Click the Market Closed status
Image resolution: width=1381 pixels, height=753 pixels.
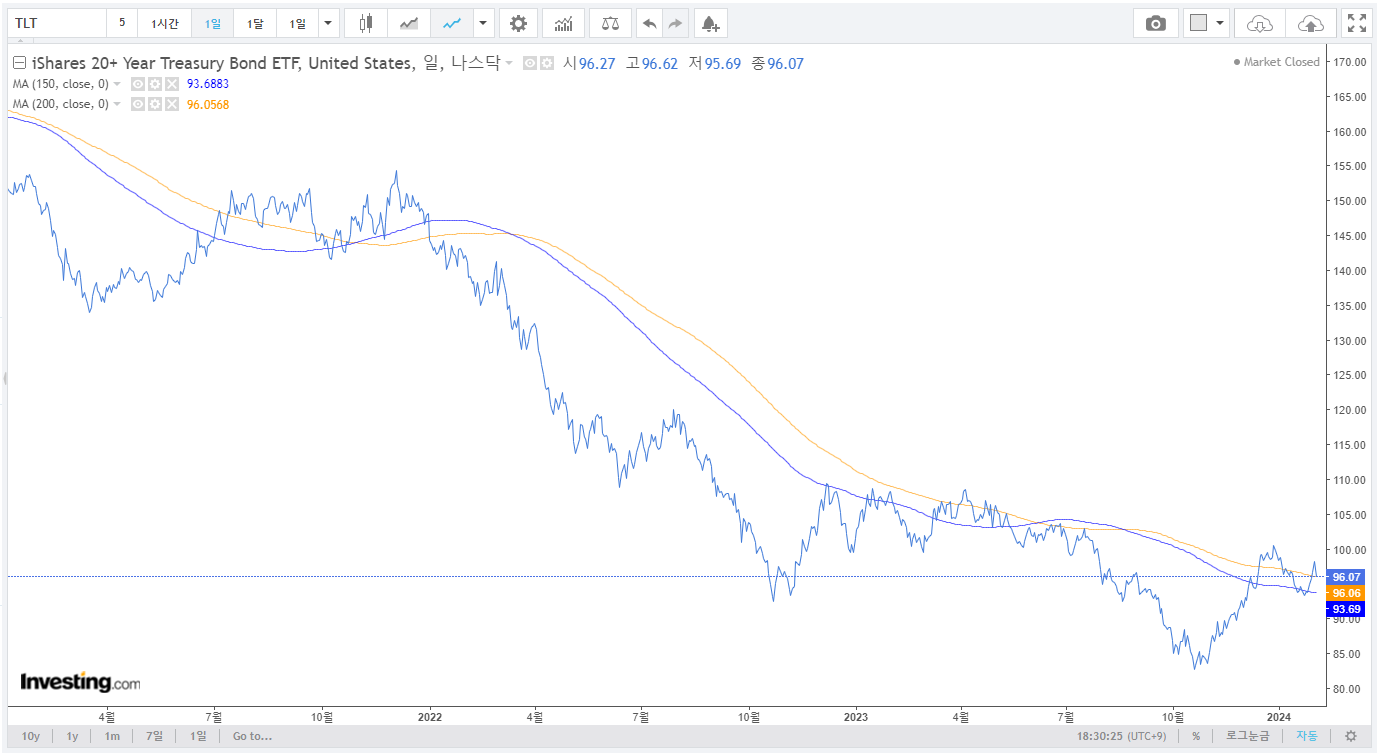(1276, 62)
